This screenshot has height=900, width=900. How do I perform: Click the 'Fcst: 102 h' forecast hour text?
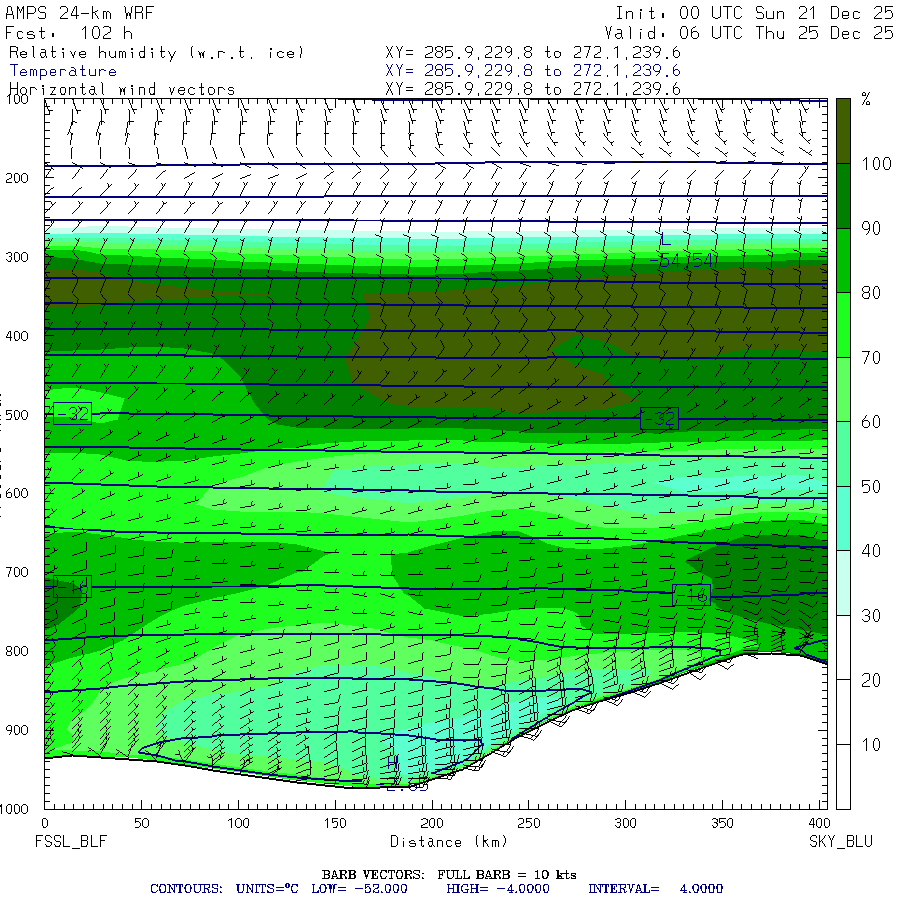tap(69, 33)
